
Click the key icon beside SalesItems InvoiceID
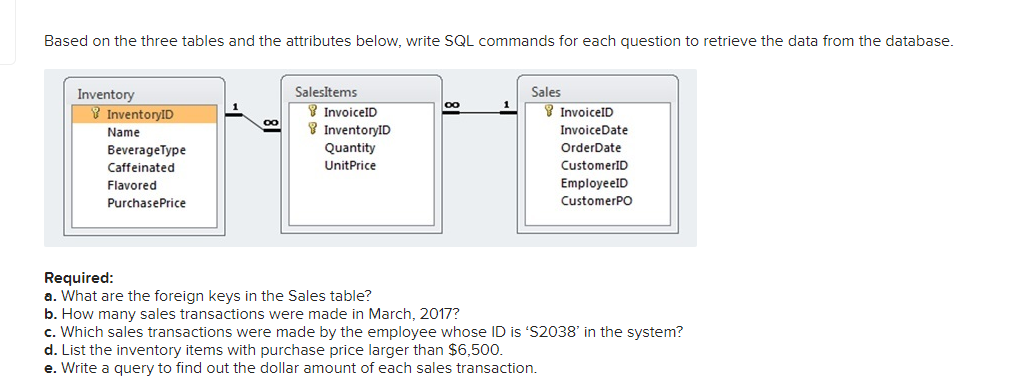[313, 112]
